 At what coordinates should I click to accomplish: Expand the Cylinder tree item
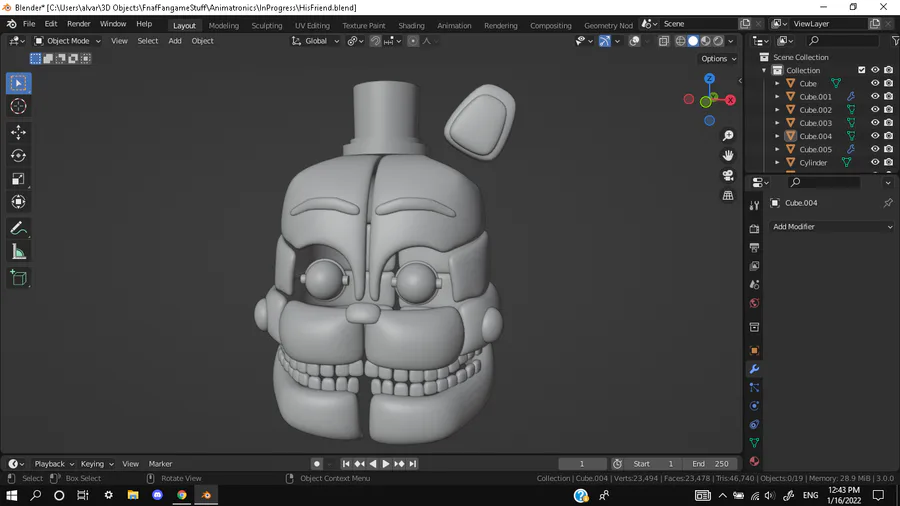coord(777,162)
